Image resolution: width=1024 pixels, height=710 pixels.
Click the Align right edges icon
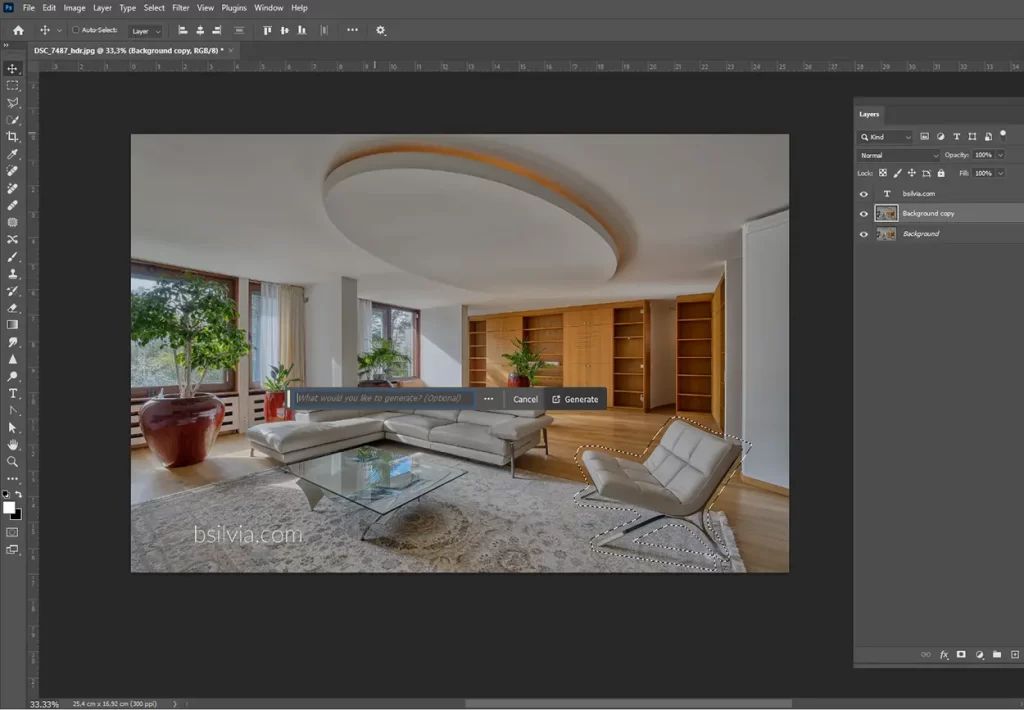217,30
